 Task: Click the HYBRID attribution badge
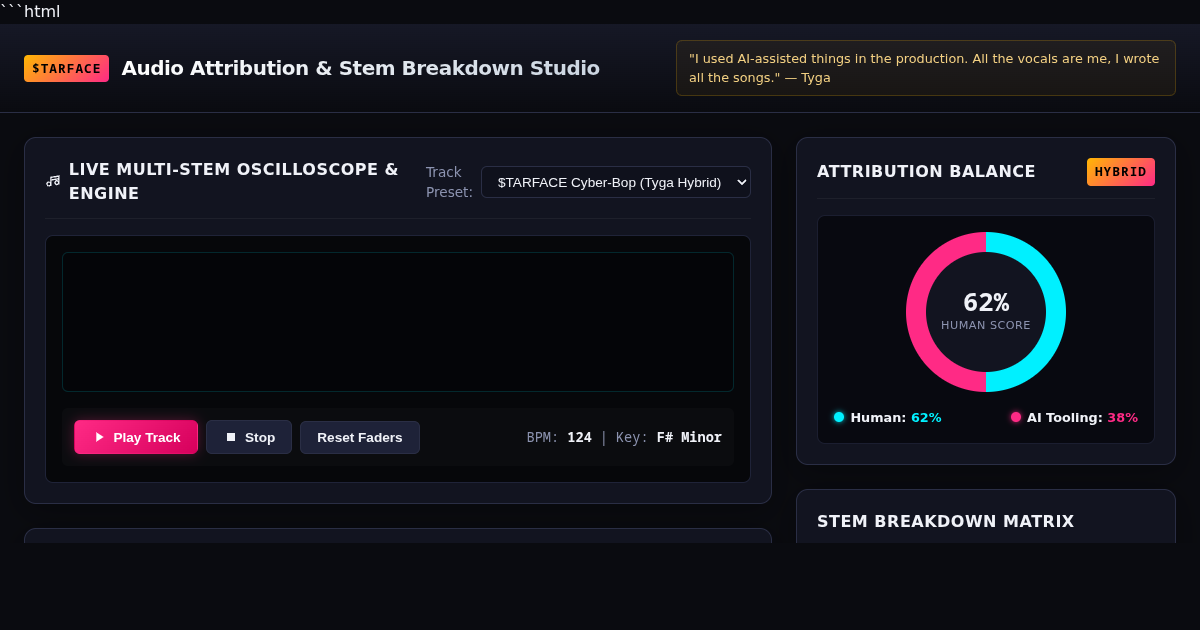(x=1121, y=172)
